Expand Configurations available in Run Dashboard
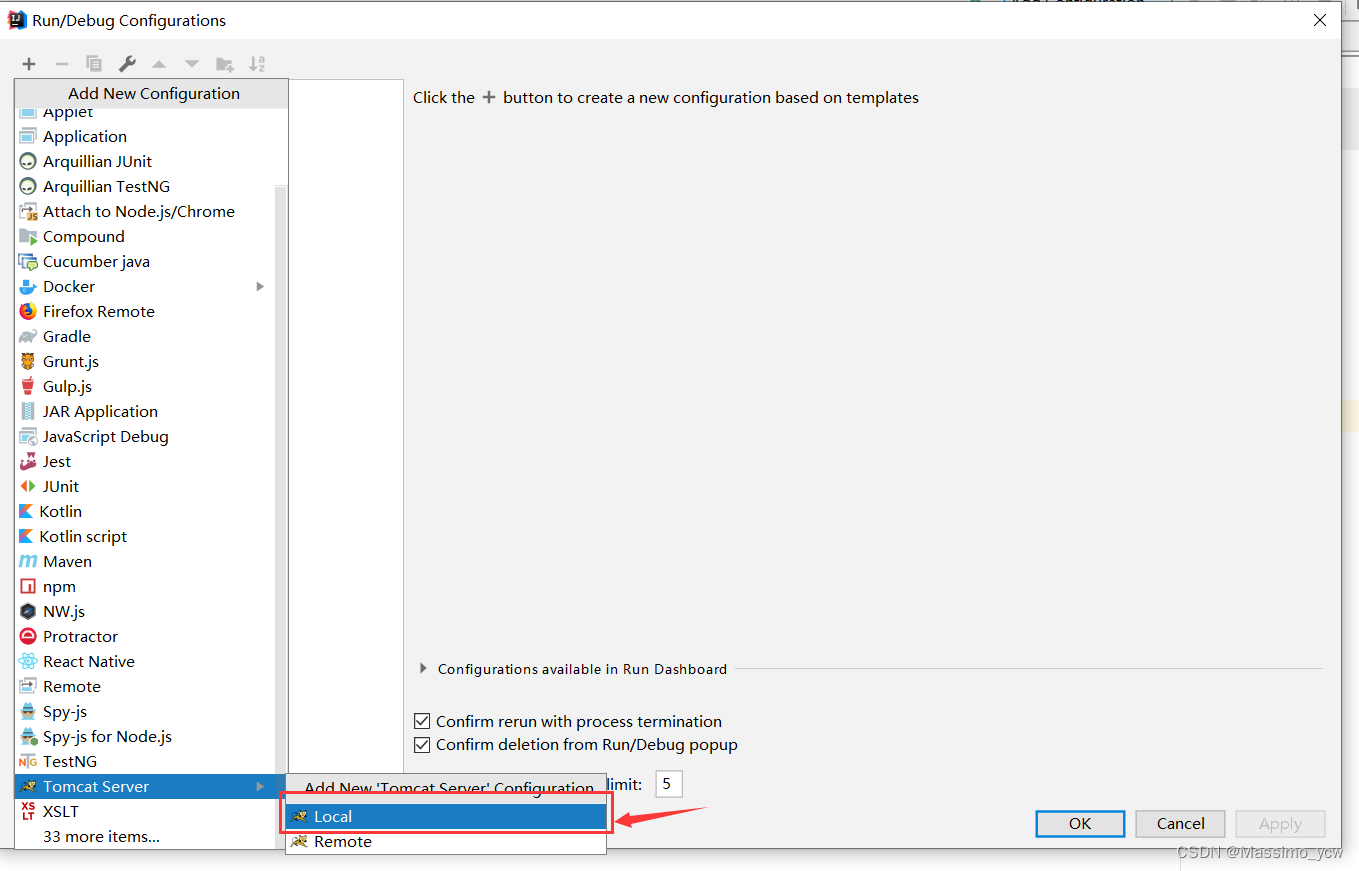This screenshot has width=1359, height=871. pyautogui.click(x=423, y=668)
